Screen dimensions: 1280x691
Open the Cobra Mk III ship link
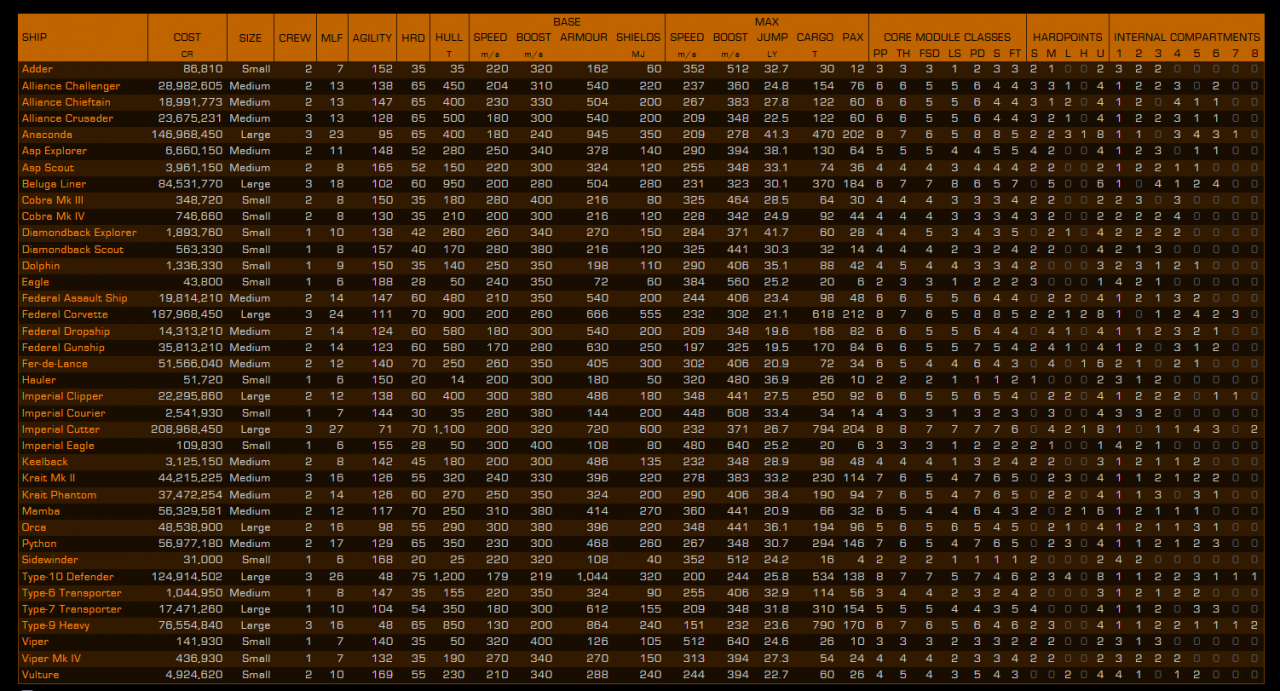point(52,200)
